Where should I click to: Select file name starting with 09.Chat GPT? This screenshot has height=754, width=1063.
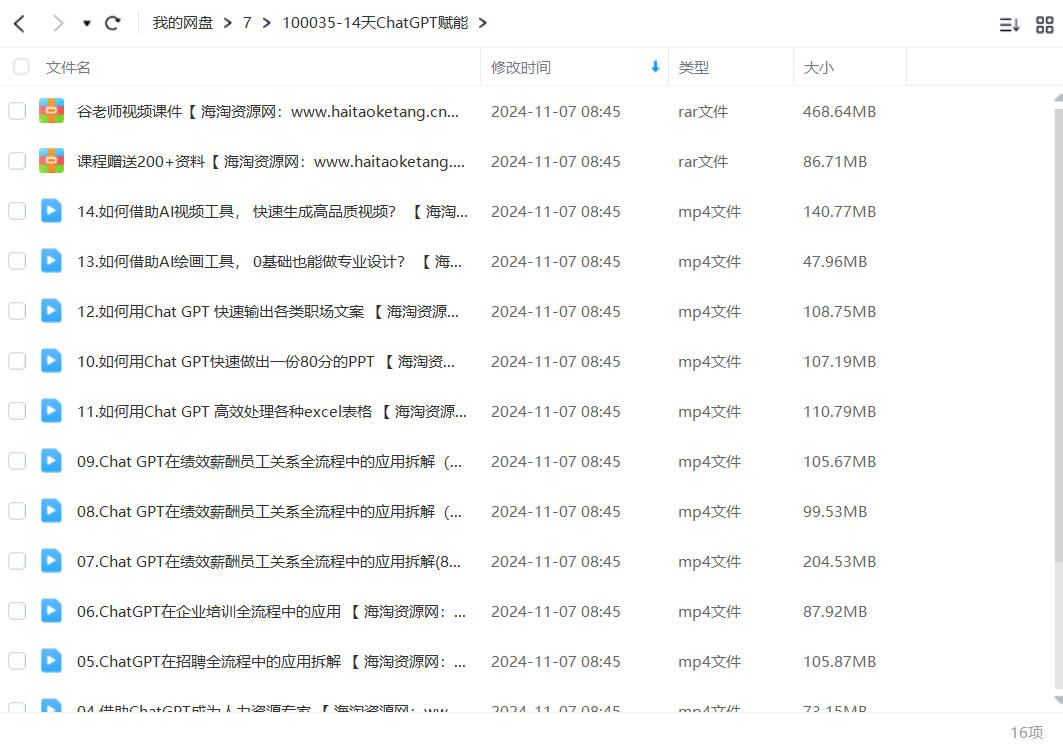269,462
